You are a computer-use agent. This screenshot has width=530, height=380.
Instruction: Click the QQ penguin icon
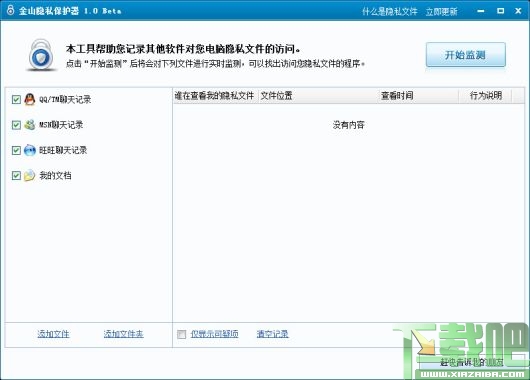coord(30,99)
